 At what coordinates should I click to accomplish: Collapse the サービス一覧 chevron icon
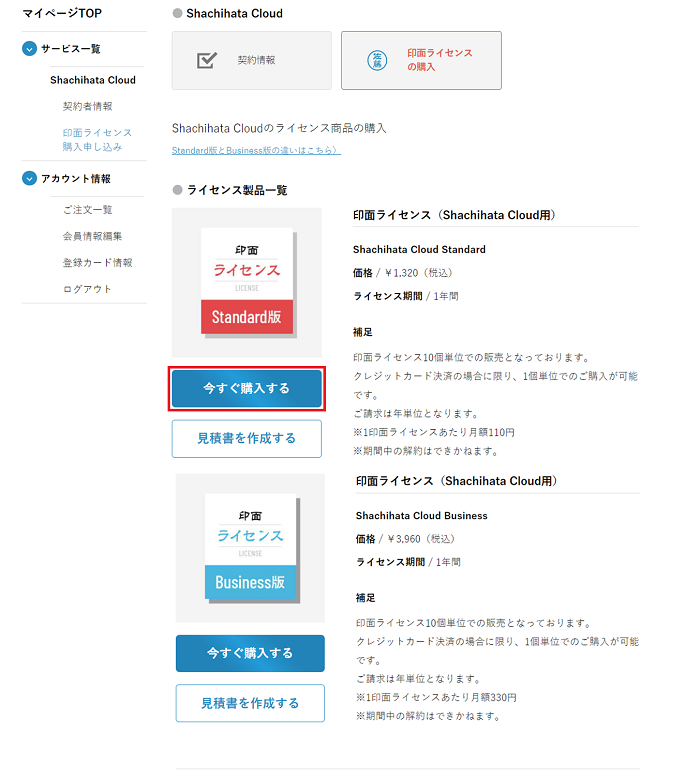(30, 49)
